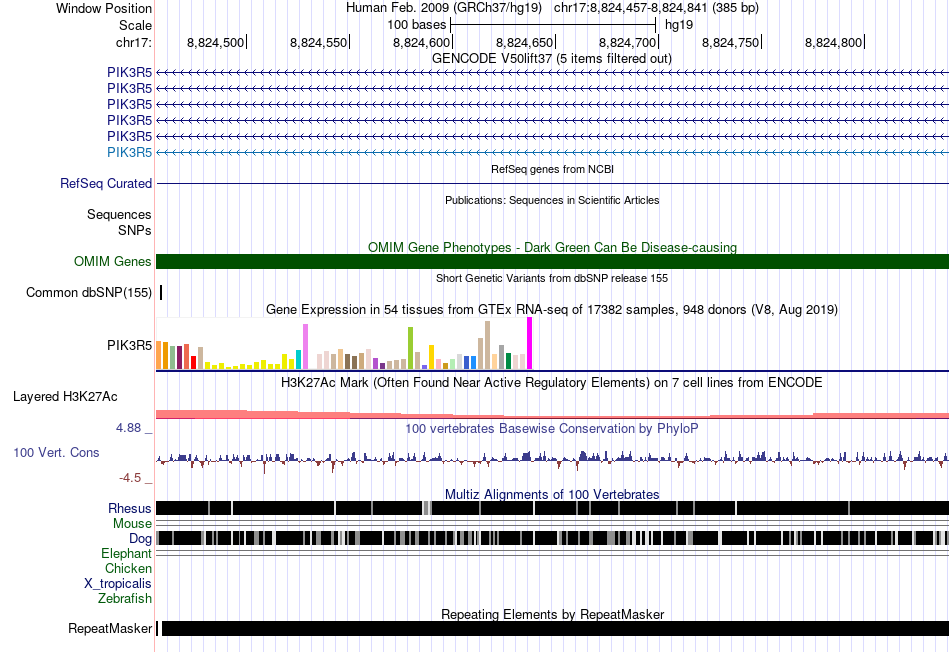The height and width of the screenshot is (652, 950).
Task: Click the 100 bases scale bar
Action: 553,25
